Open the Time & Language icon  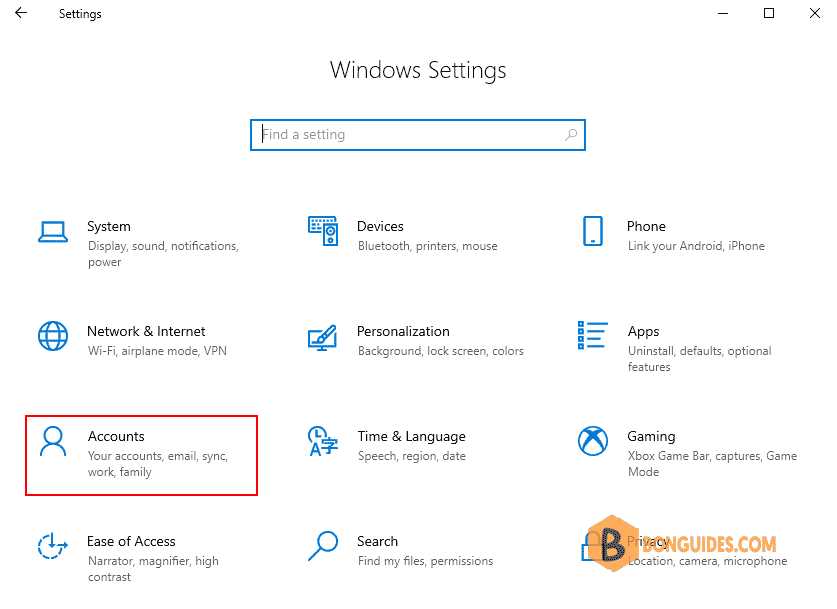pyautogui.click(x=323, y=441)
